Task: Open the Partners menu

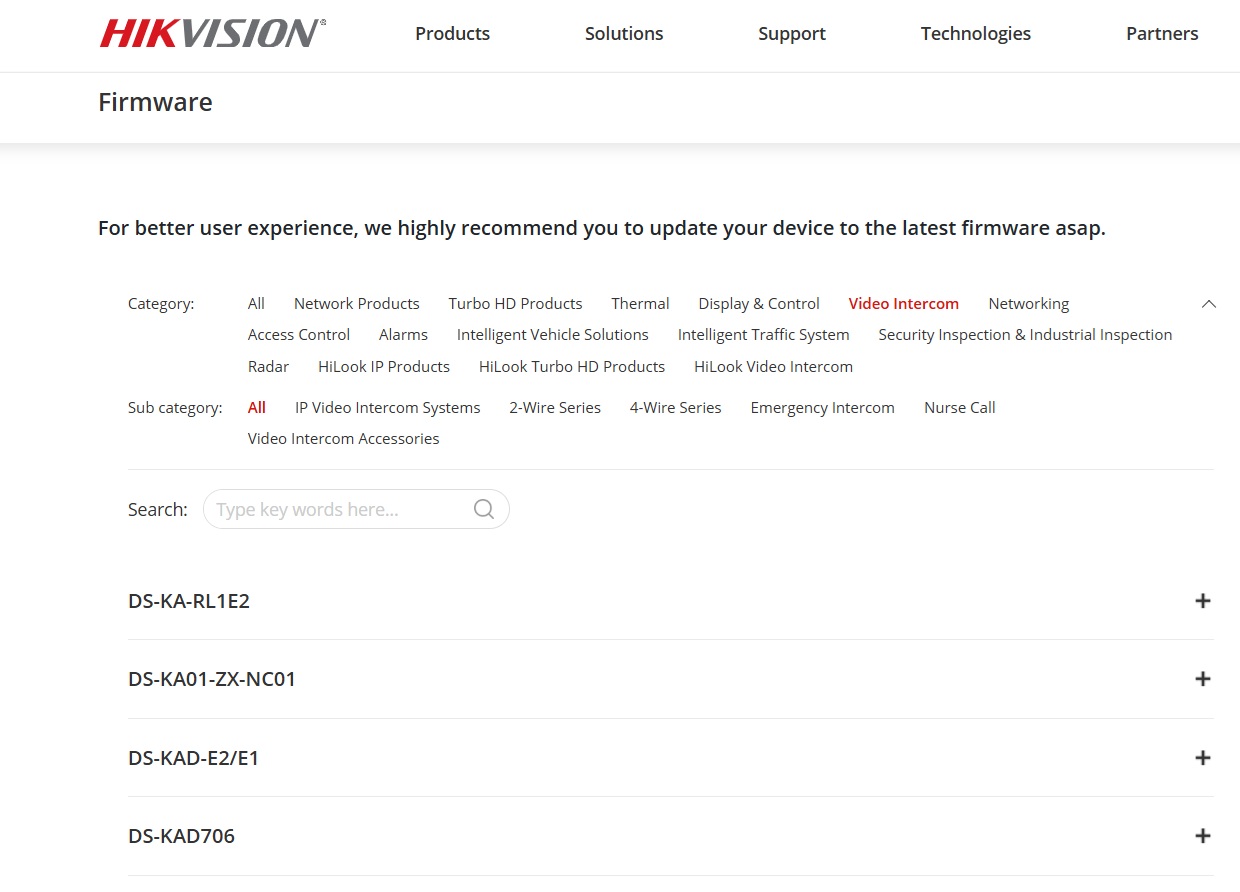Action: coord(1162,34)
